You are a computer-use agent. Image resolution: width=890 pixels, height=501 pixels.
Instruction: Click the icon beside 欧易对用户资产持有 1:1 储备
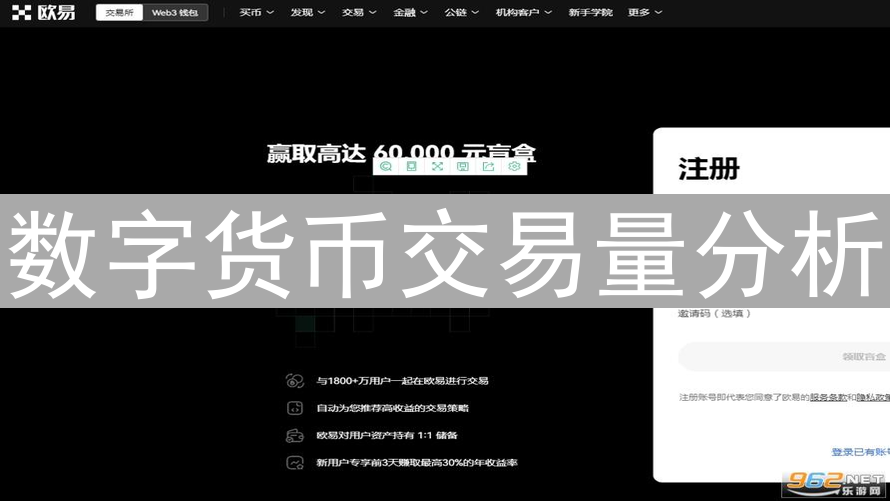(295, 435)
